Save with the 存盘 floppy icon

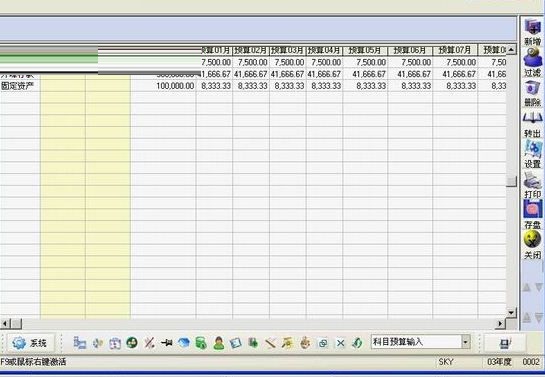click(x=532, y=210)
